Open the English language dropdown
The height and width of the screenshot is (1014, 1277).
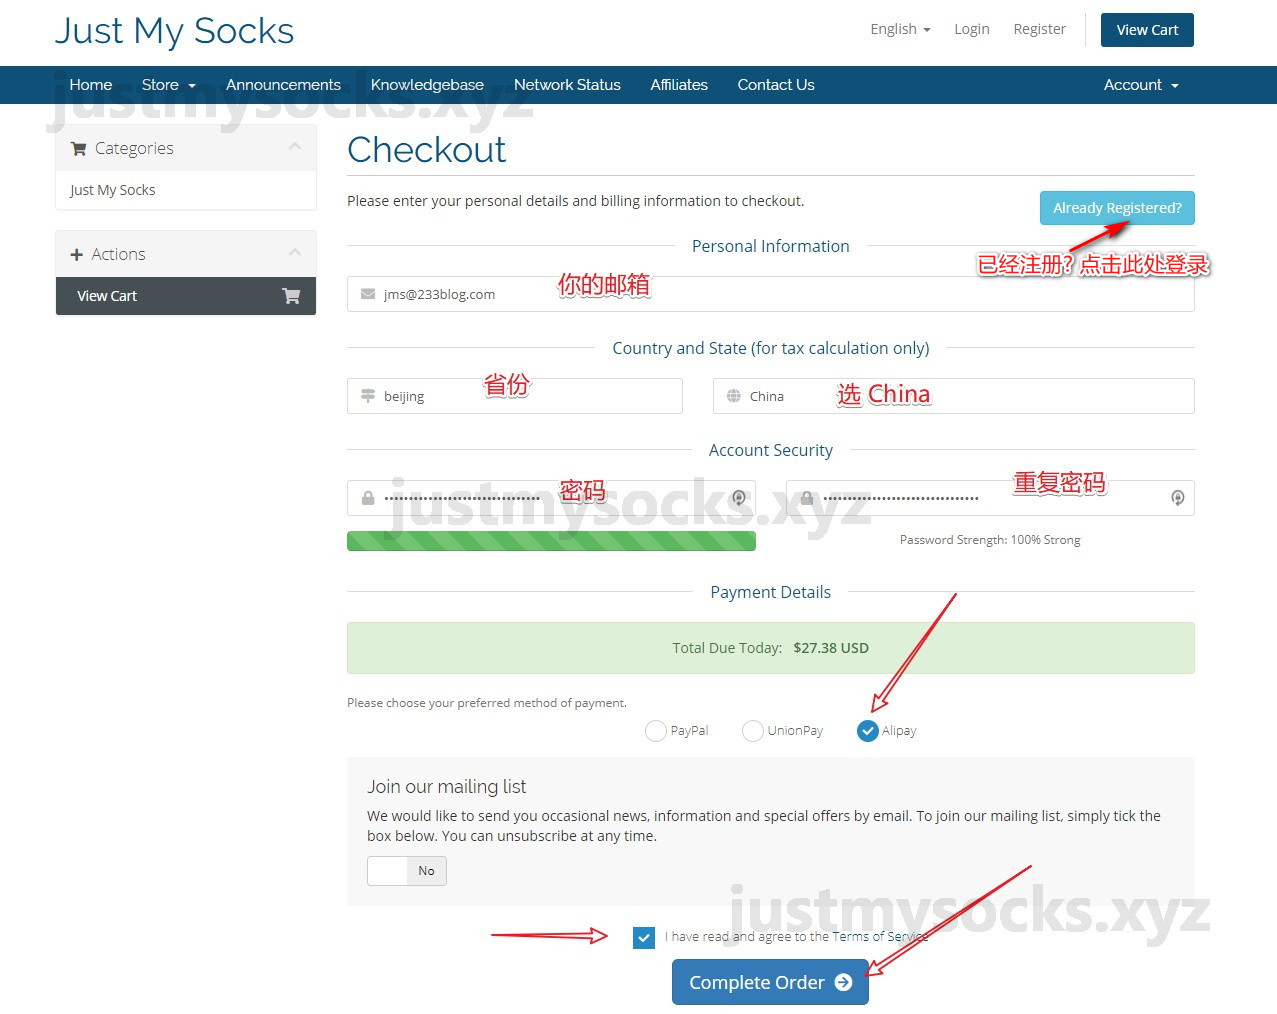click(x=900, y=29)
